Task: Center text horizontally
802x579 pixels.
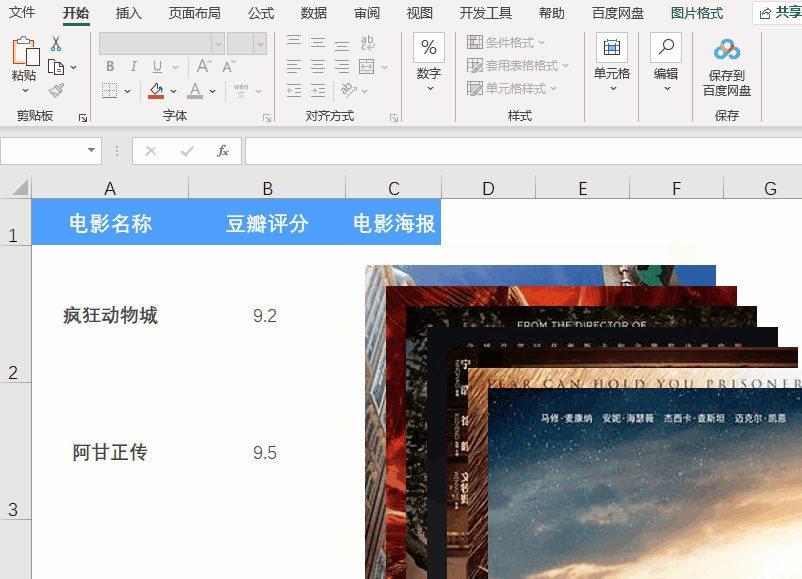Action: 318,66
